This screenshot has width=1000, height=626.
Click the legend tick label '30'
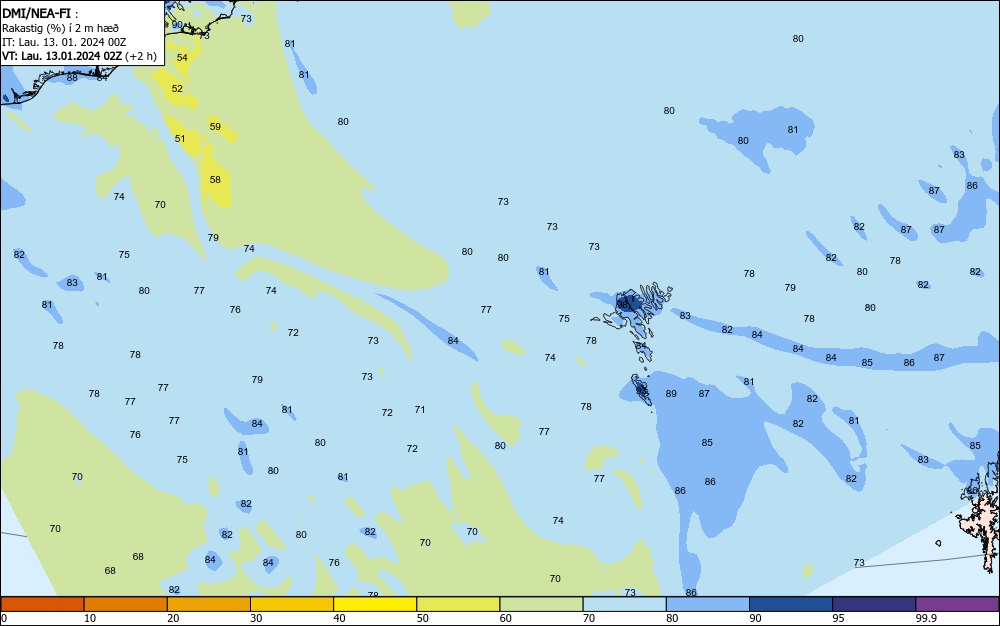256,618
